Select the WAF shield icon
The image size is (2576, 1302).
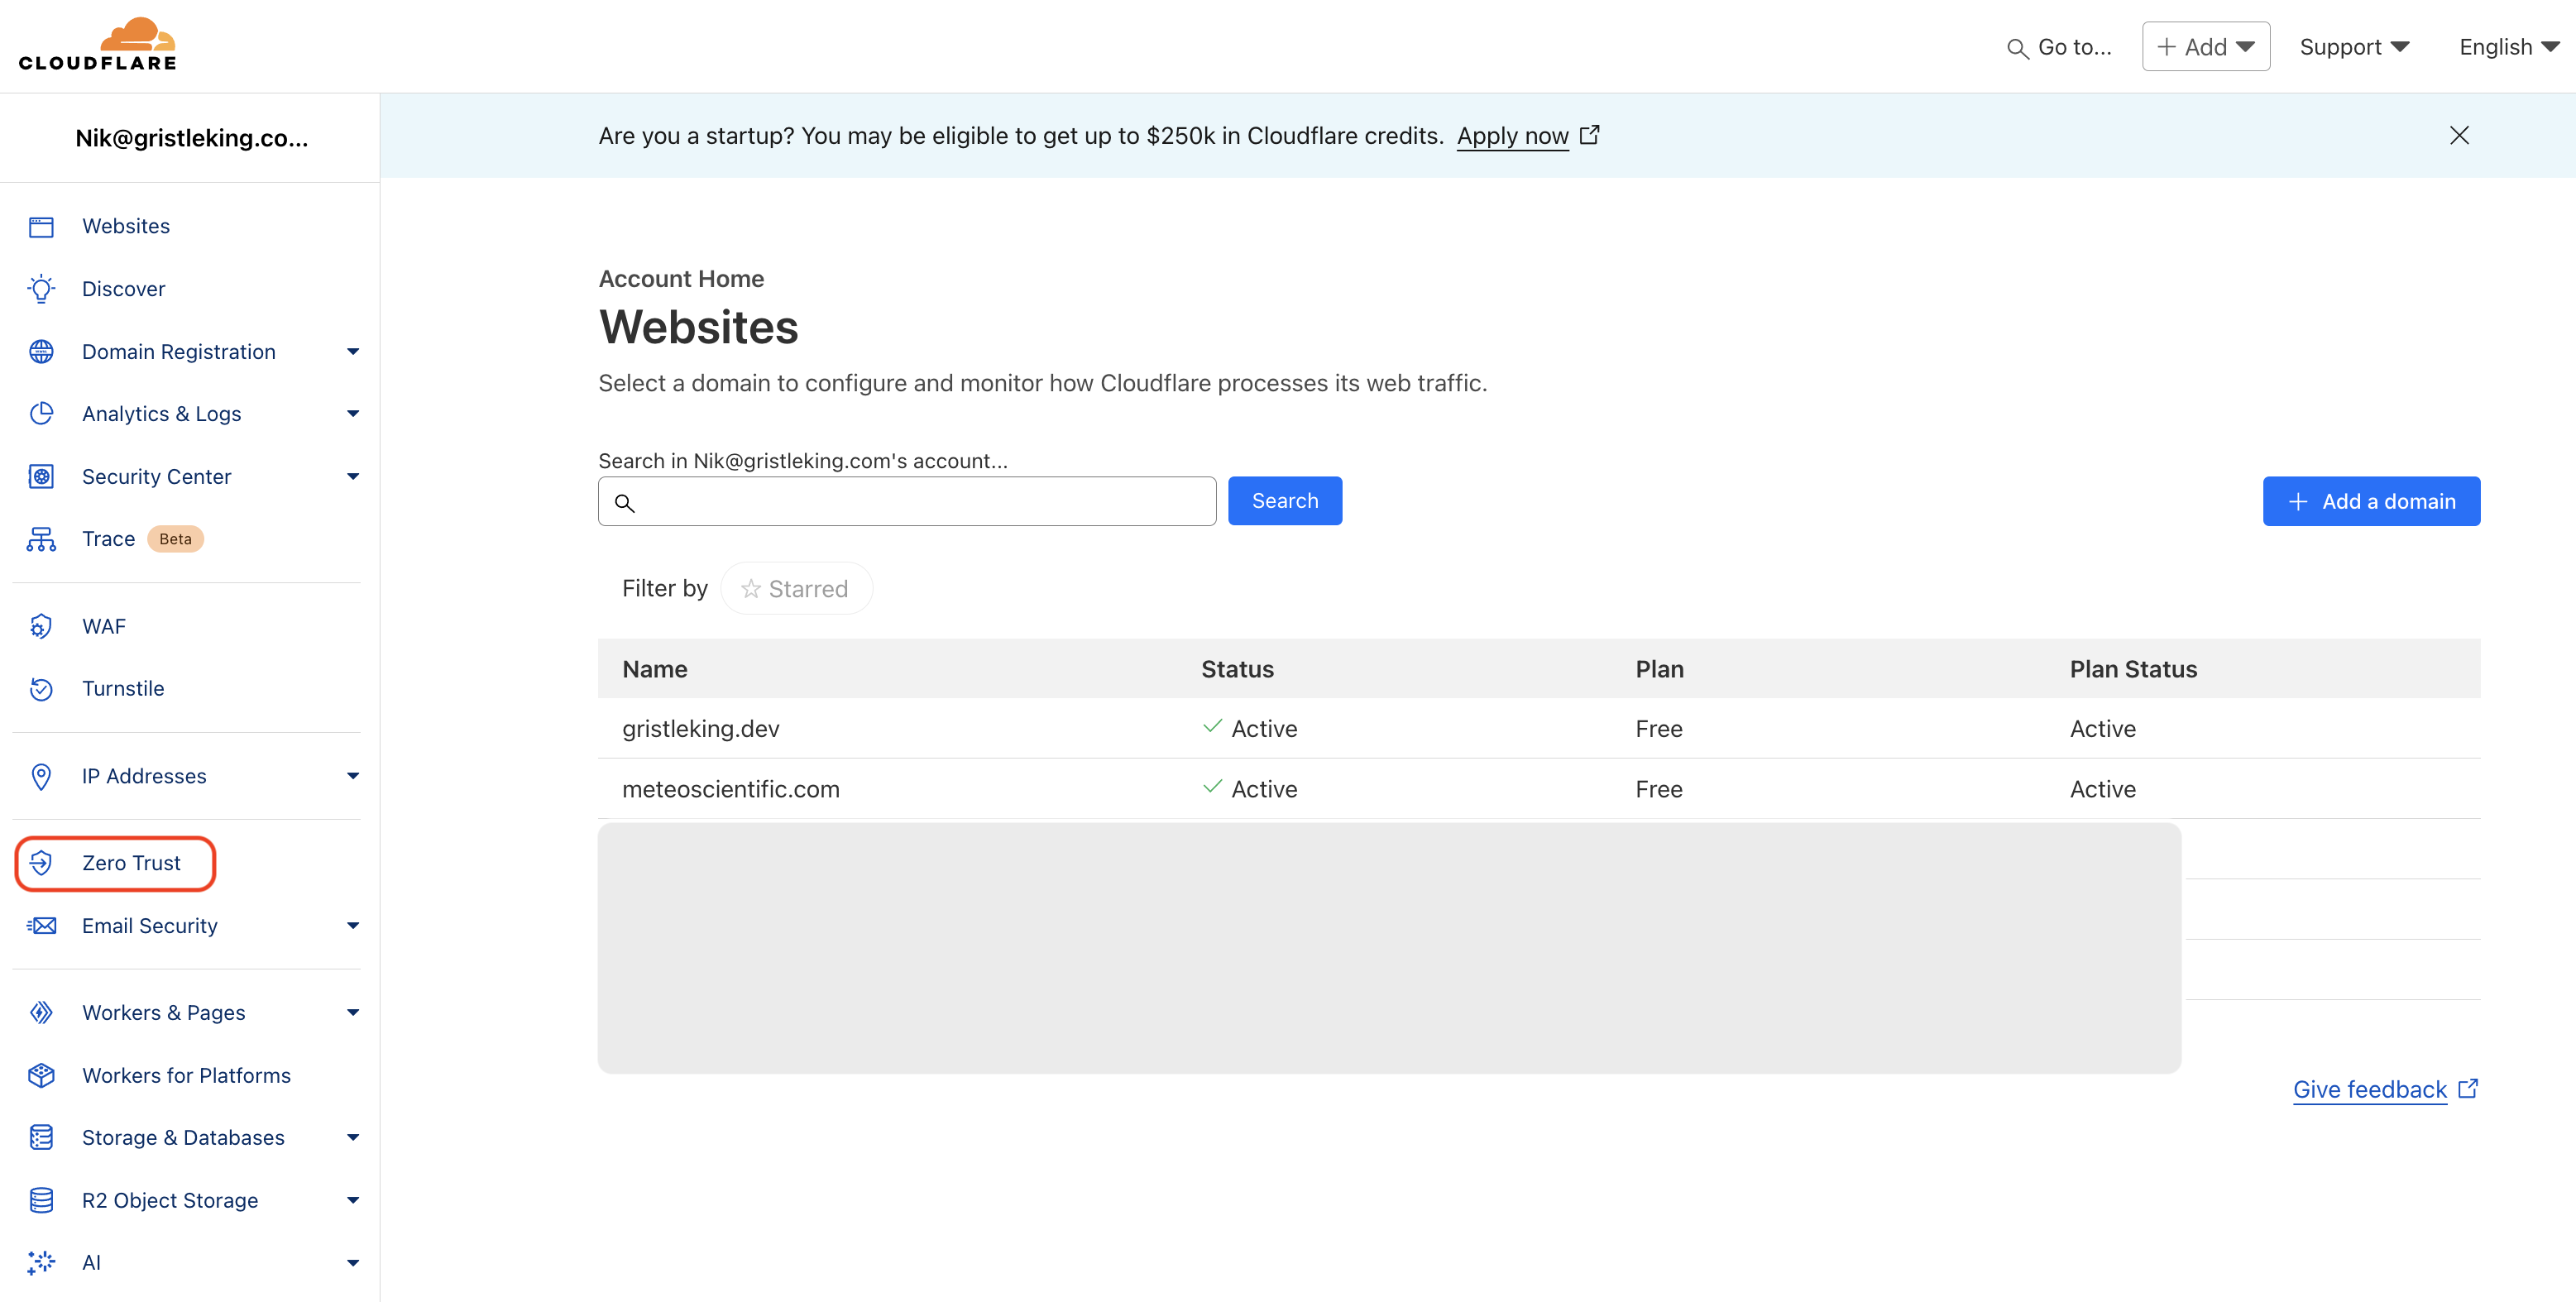tap(41, 626)
